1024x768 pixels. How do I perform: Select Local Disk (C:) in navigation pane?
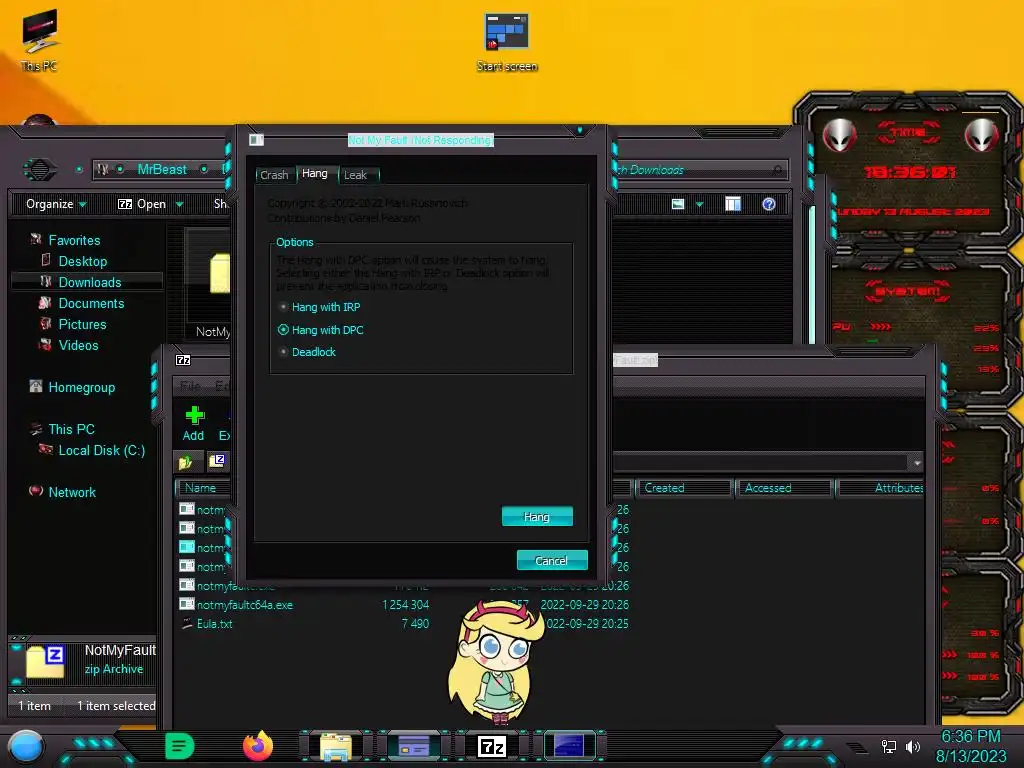[x=101, y=451]
